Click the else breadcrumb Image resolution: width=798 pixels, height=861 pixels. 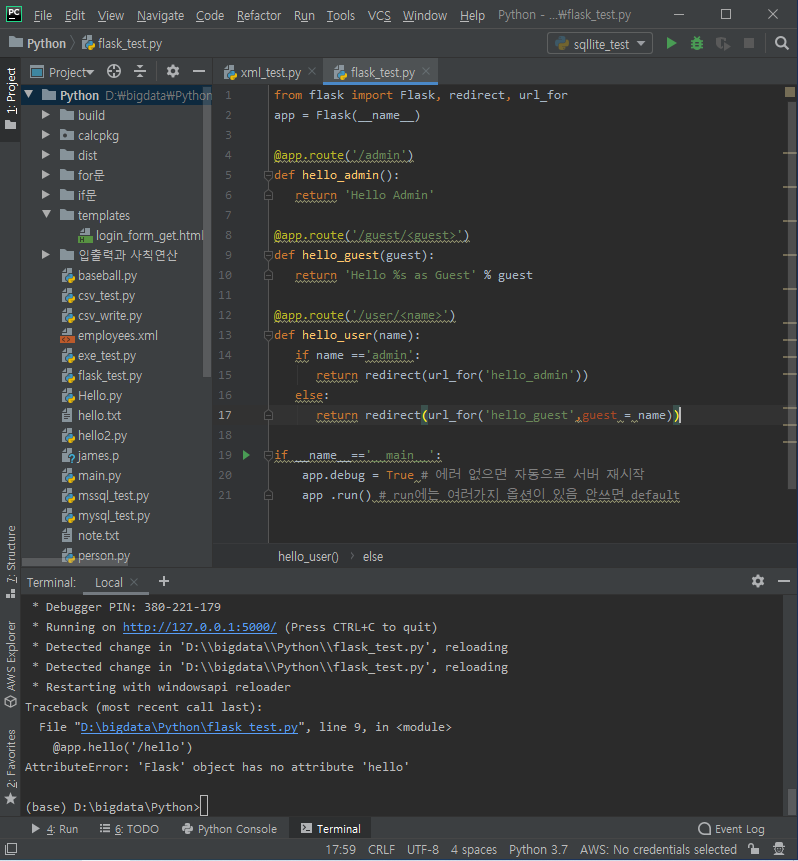click(x=373, y=556)
